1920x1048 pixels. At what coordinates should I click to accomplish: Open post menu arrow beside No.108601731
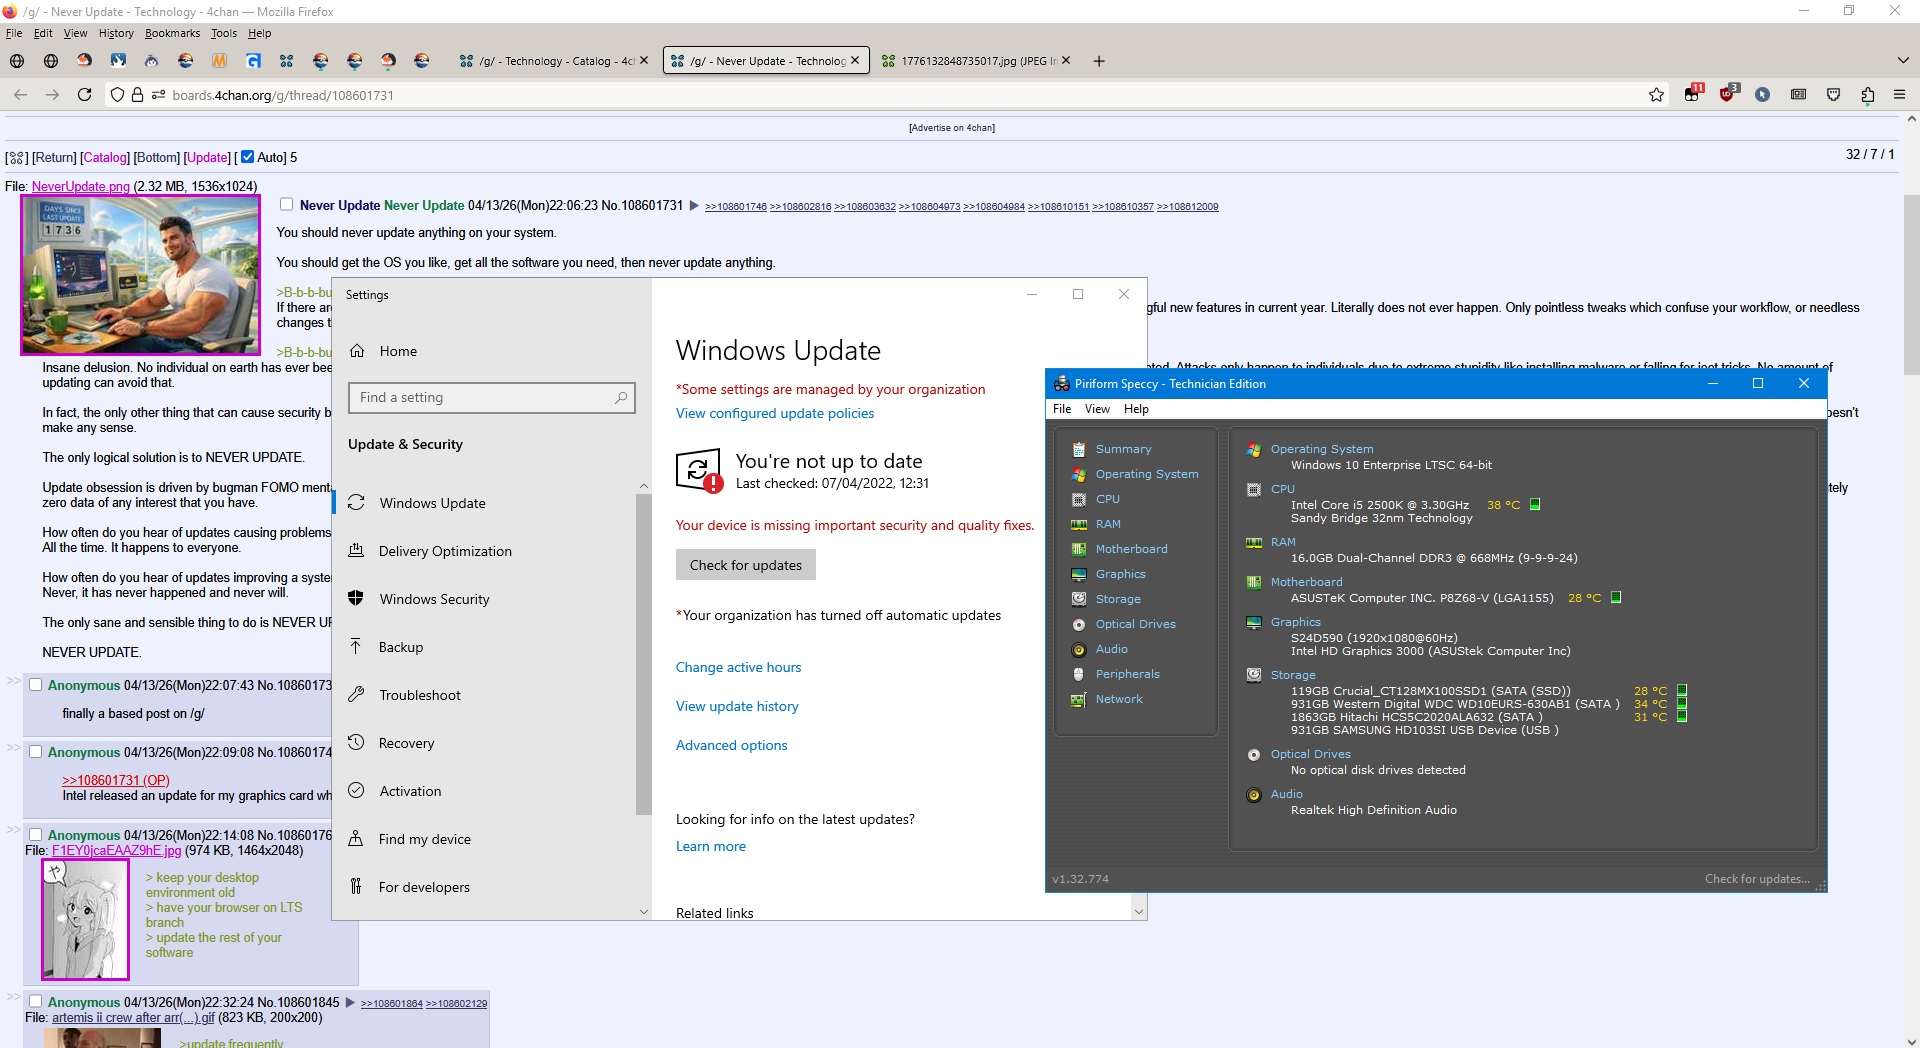tap(694, 206)
